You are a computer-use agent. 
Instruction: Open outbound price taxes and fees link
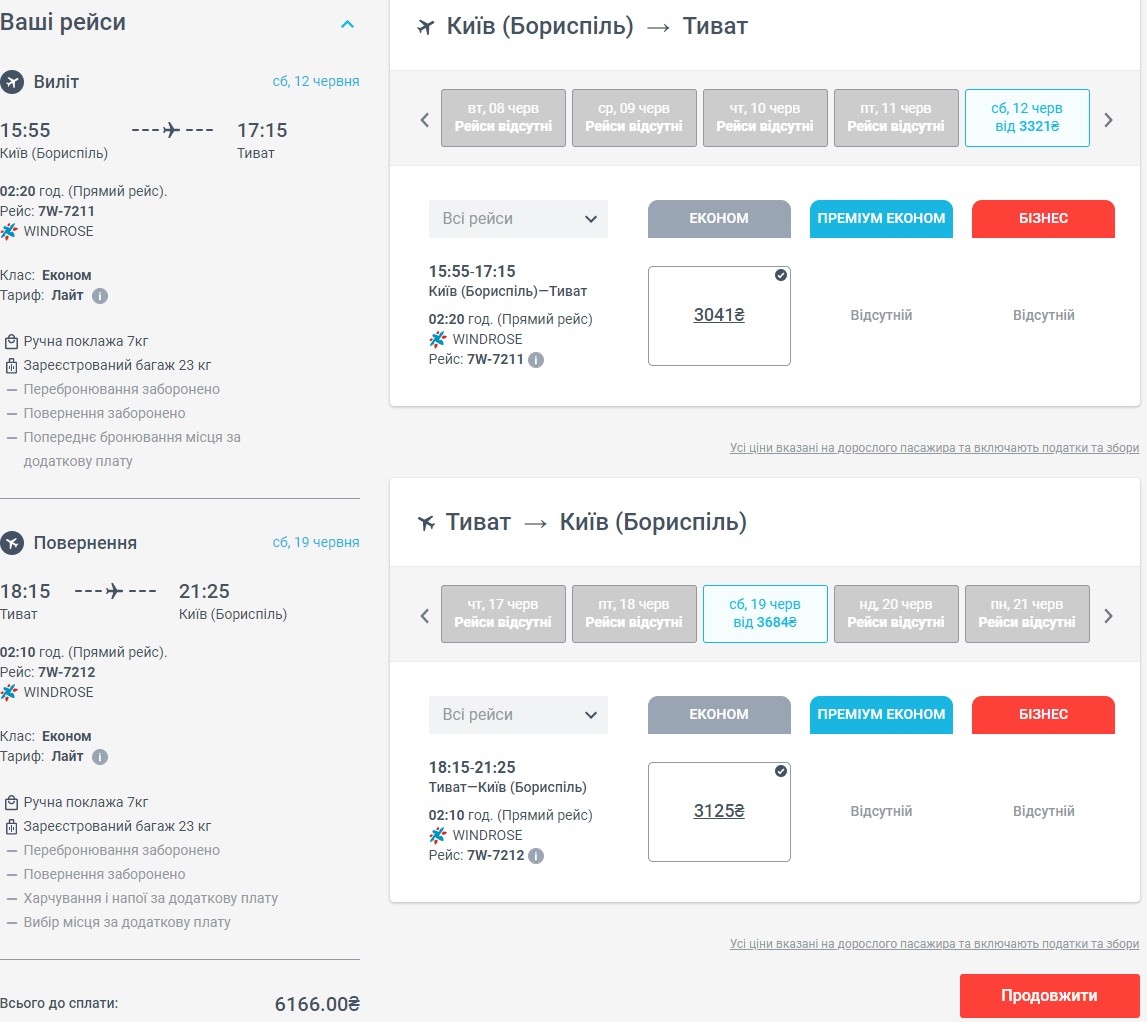(934, 448)
